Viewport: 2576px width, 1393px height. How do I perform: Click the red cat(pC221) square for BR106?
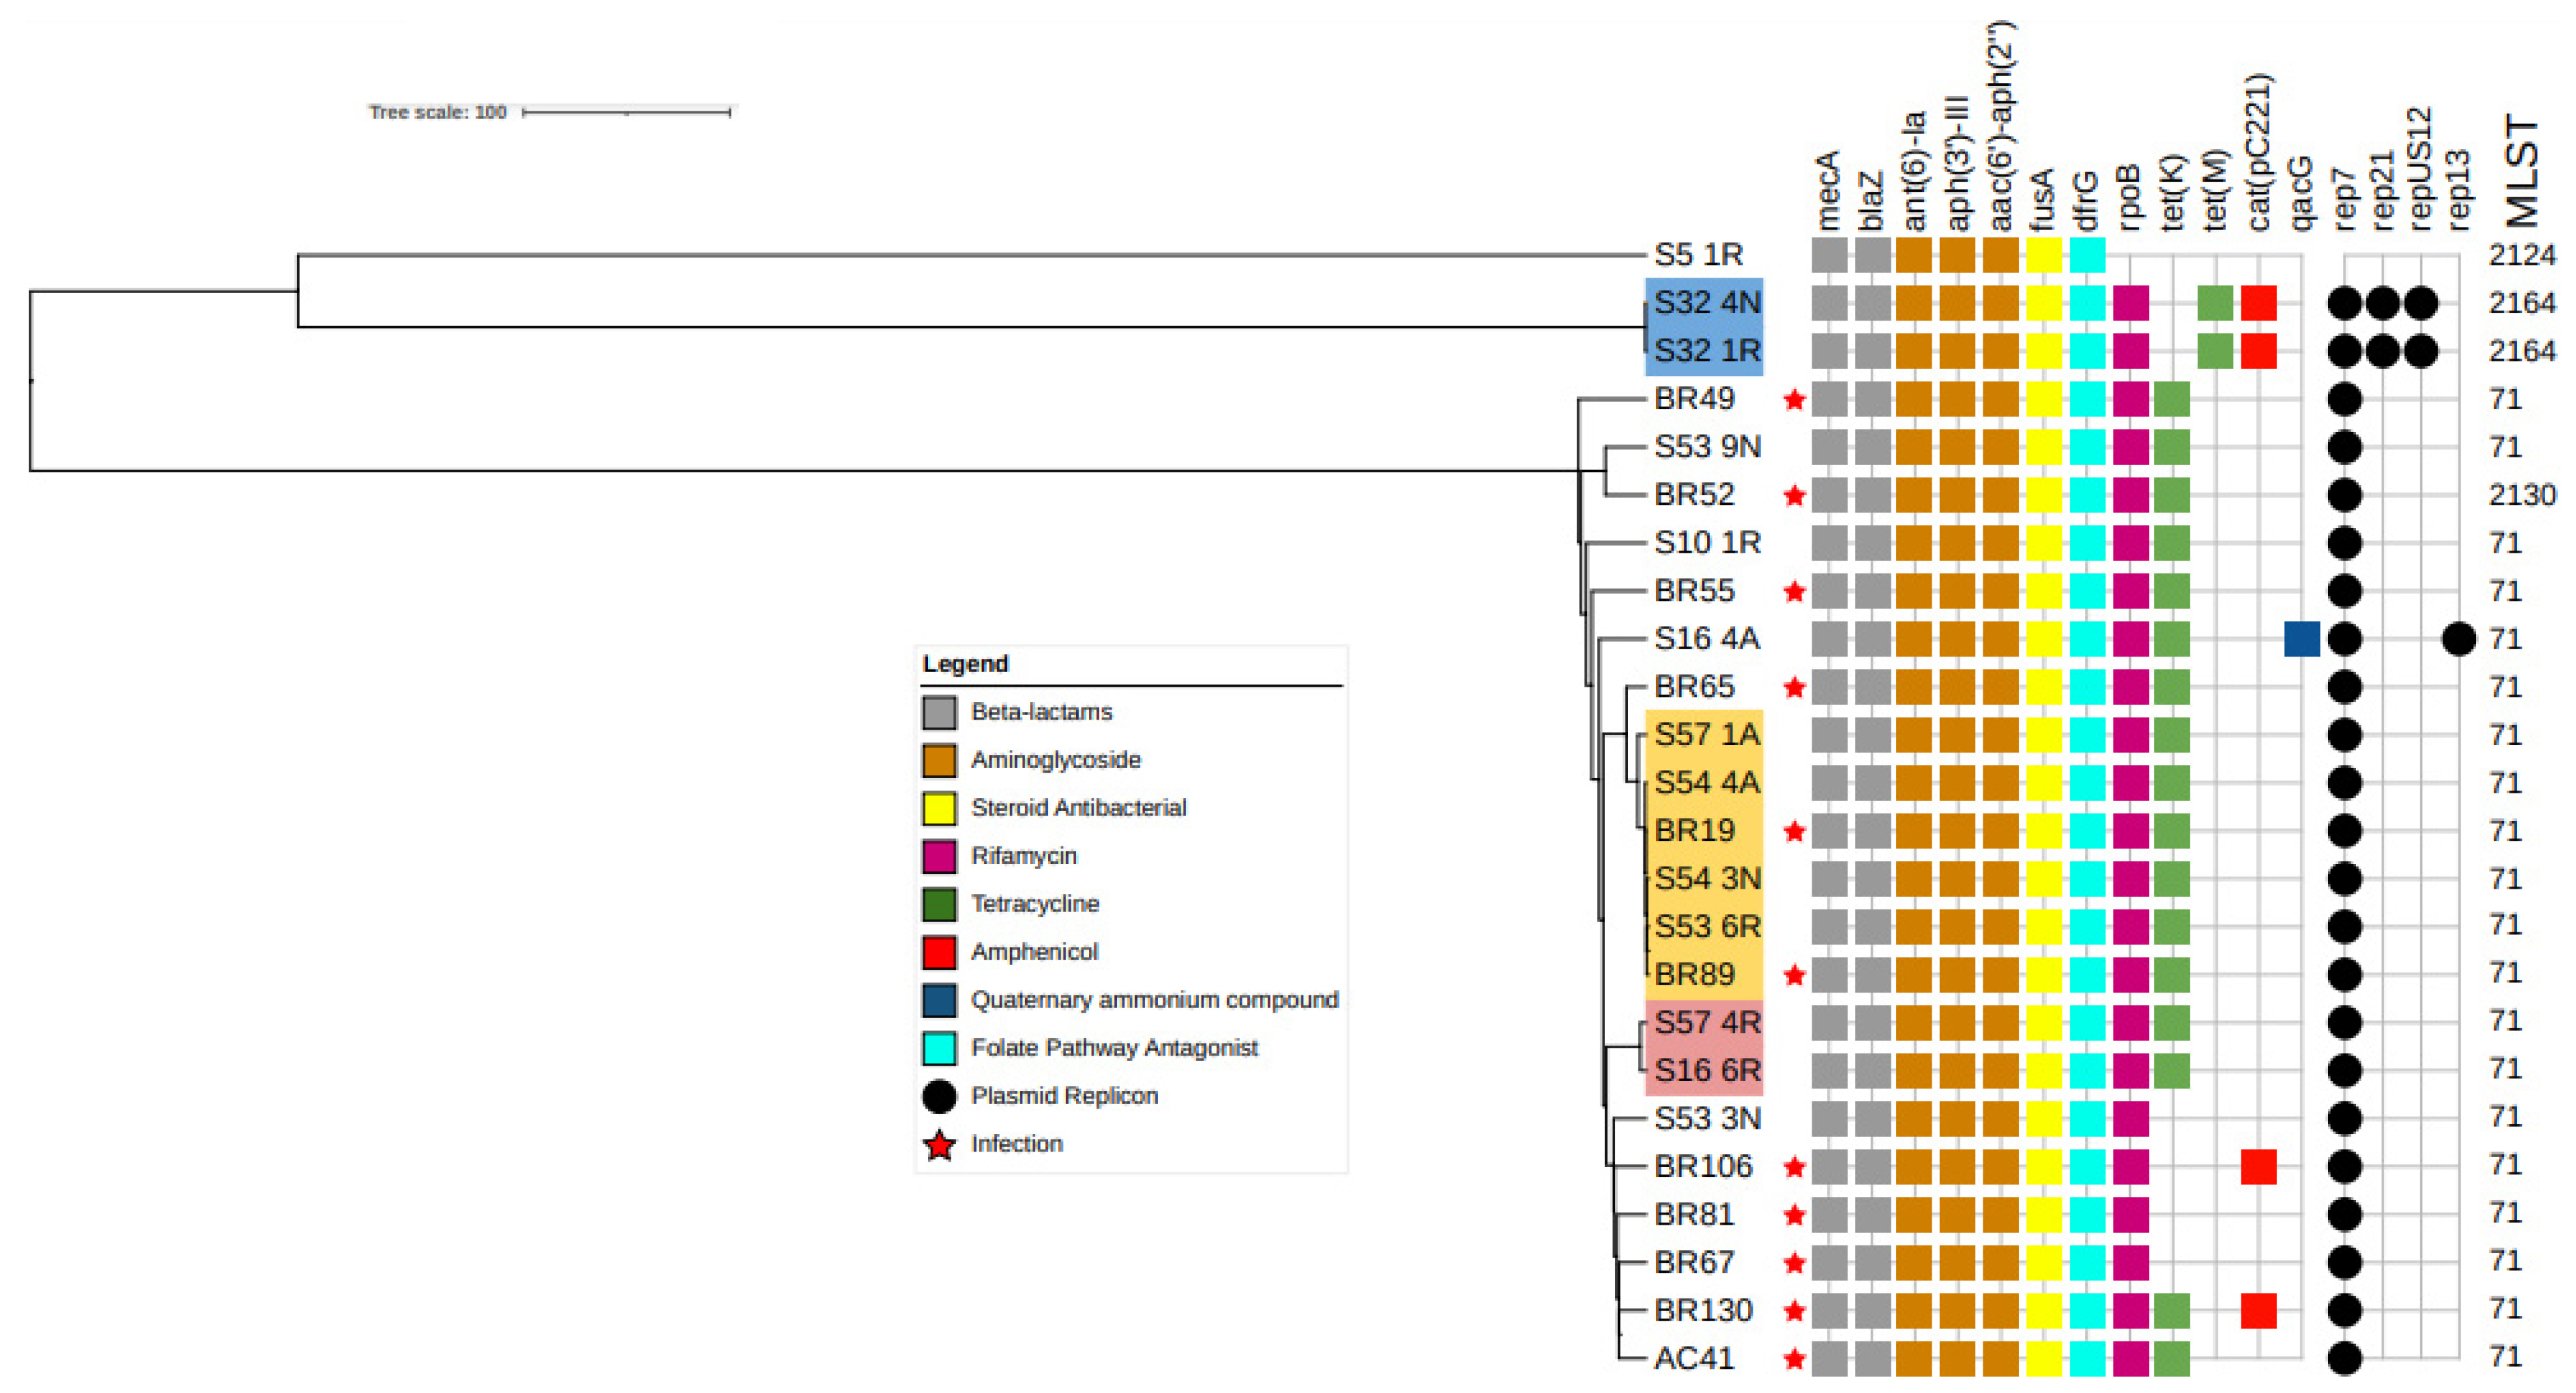click(x=2258, y=1166)
